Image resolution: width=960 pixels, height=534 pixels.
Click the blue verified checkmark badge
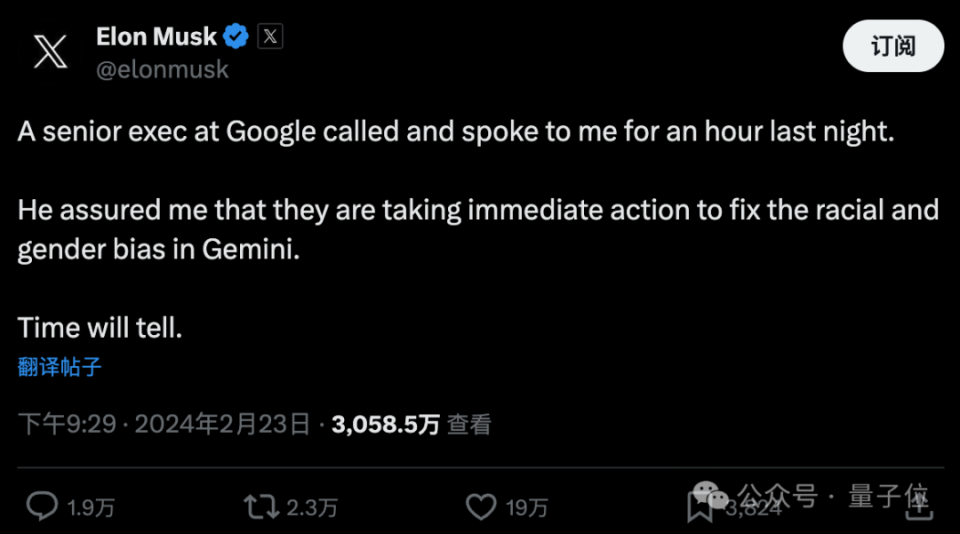pyautogui.click(x=236, y=37)
